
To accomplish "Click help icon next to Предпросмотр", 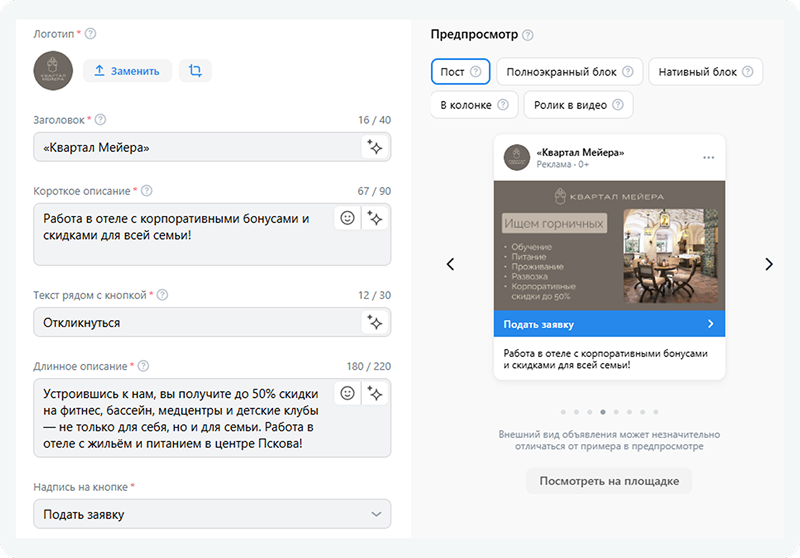I will point(527,35).
